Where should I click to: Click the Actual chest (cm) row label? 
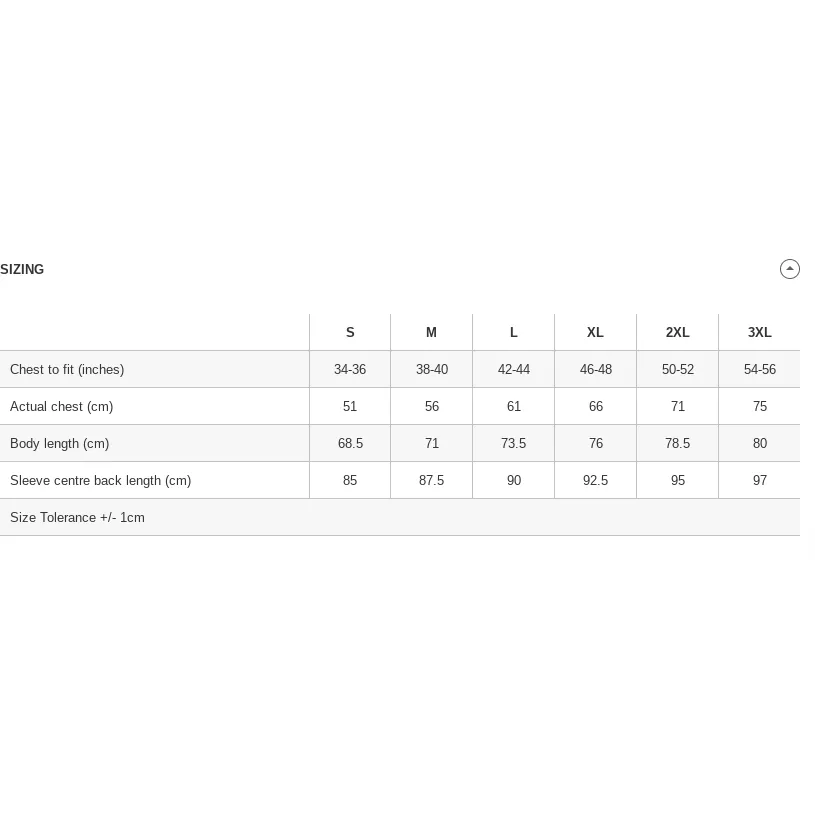click(x=61, y=406)
